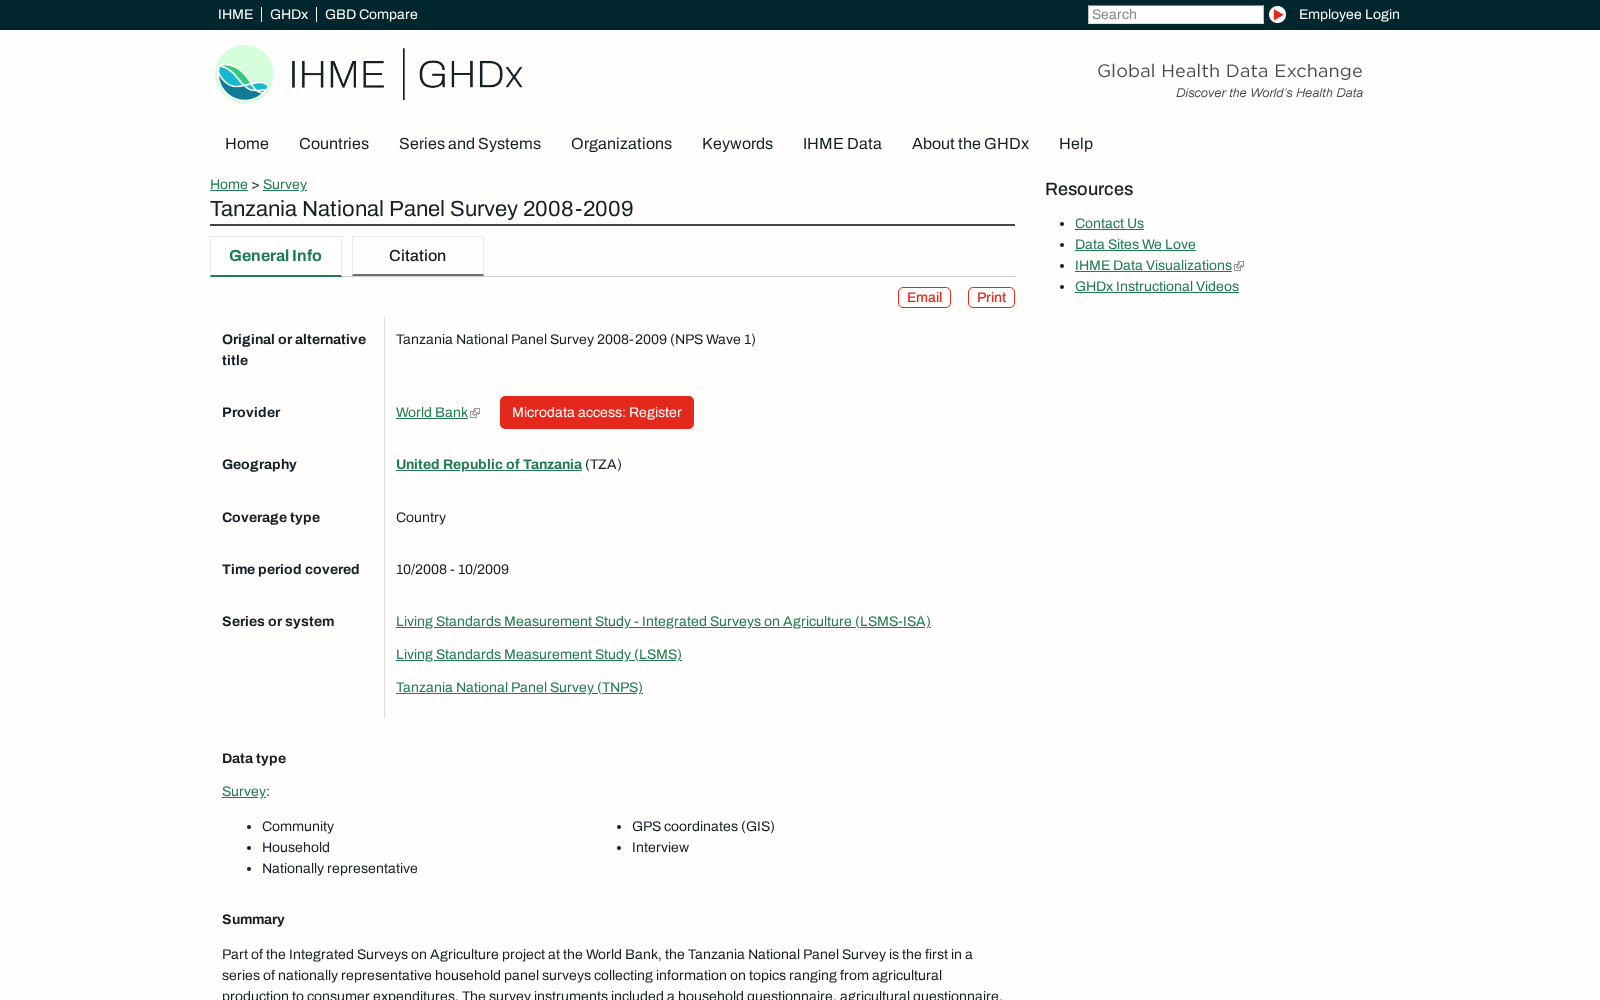Click the page title Tanzania National Panel Survey 2008-2009
The image size is (1600, 1000).
click(422, 209)
